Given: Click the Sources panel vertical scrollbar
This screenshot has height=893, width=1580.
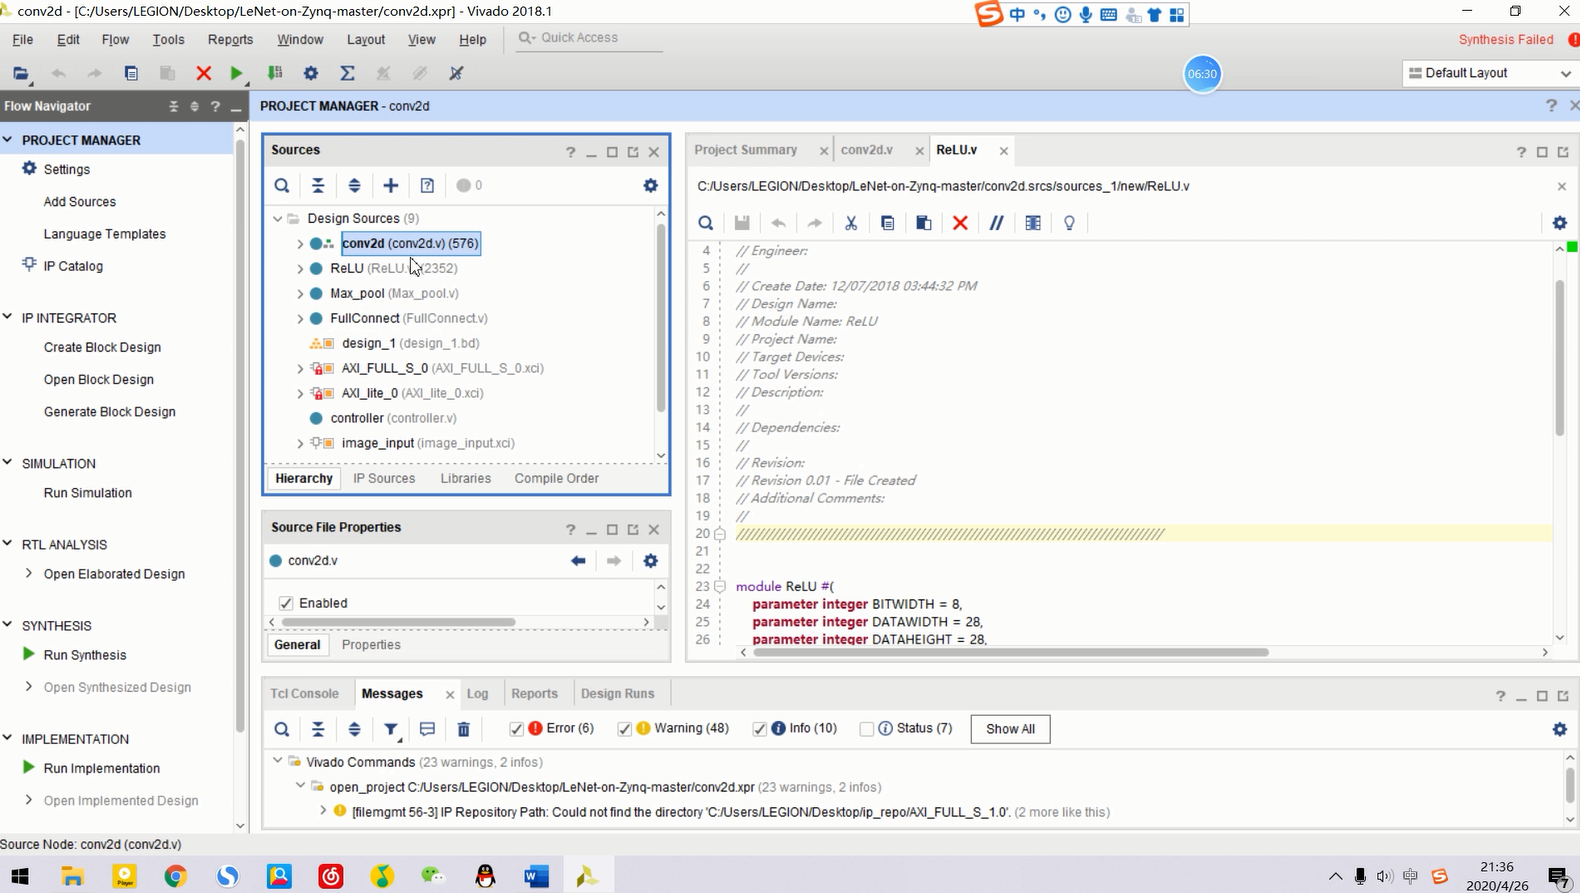Looking at the screenshot, I should coord(661,318).
